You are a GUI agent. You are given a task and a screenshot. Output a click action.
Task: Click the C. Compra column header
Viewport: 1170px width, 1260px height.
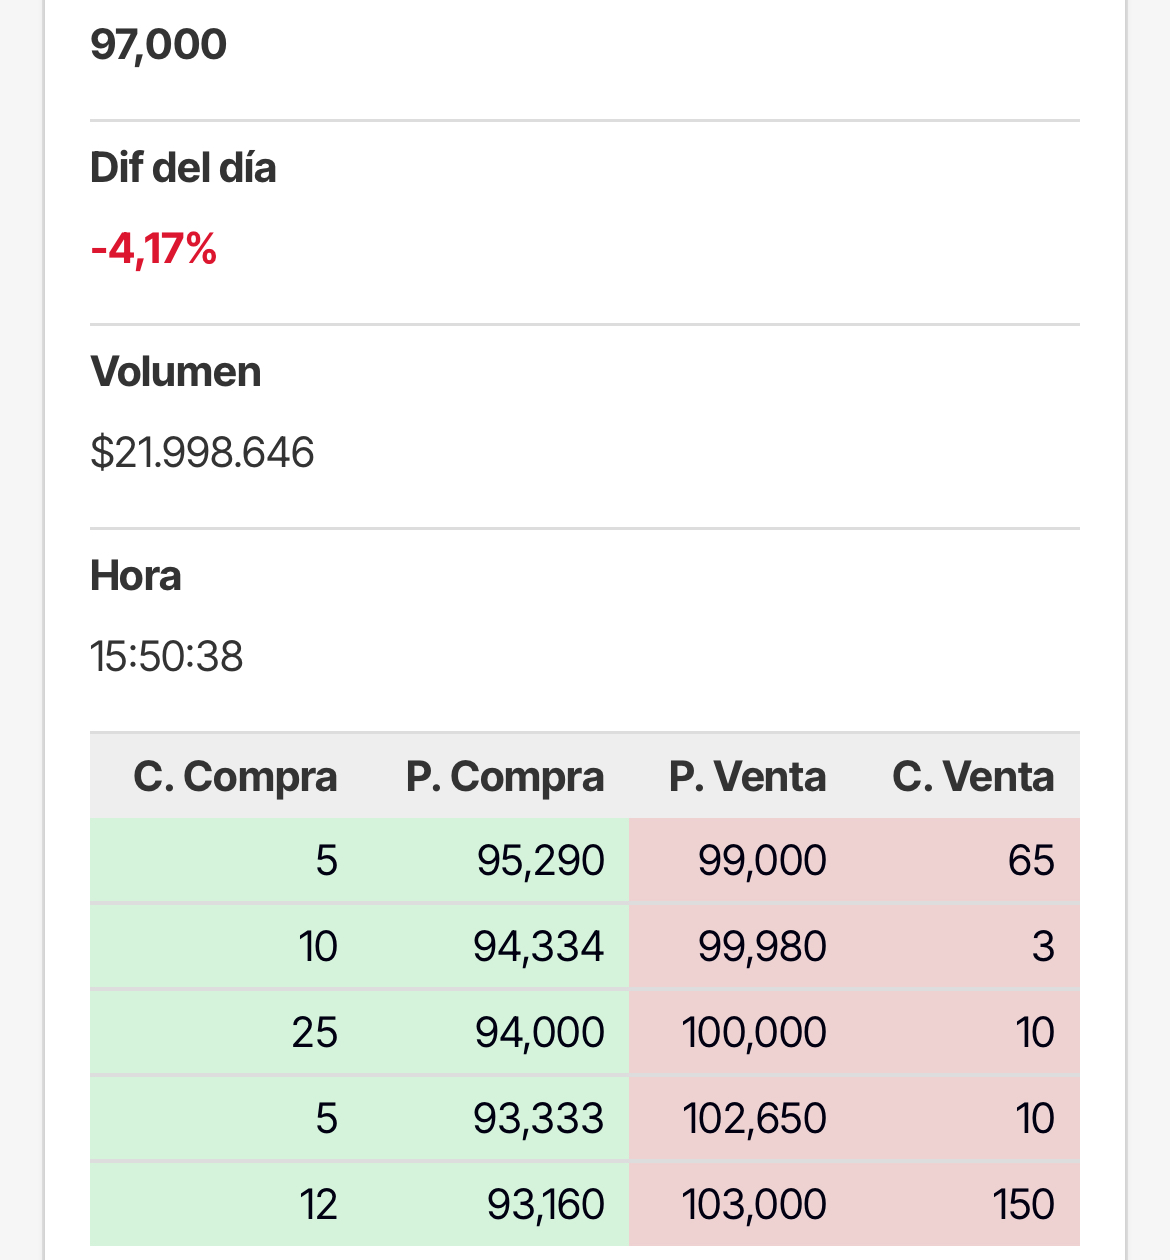pos(235,777)
